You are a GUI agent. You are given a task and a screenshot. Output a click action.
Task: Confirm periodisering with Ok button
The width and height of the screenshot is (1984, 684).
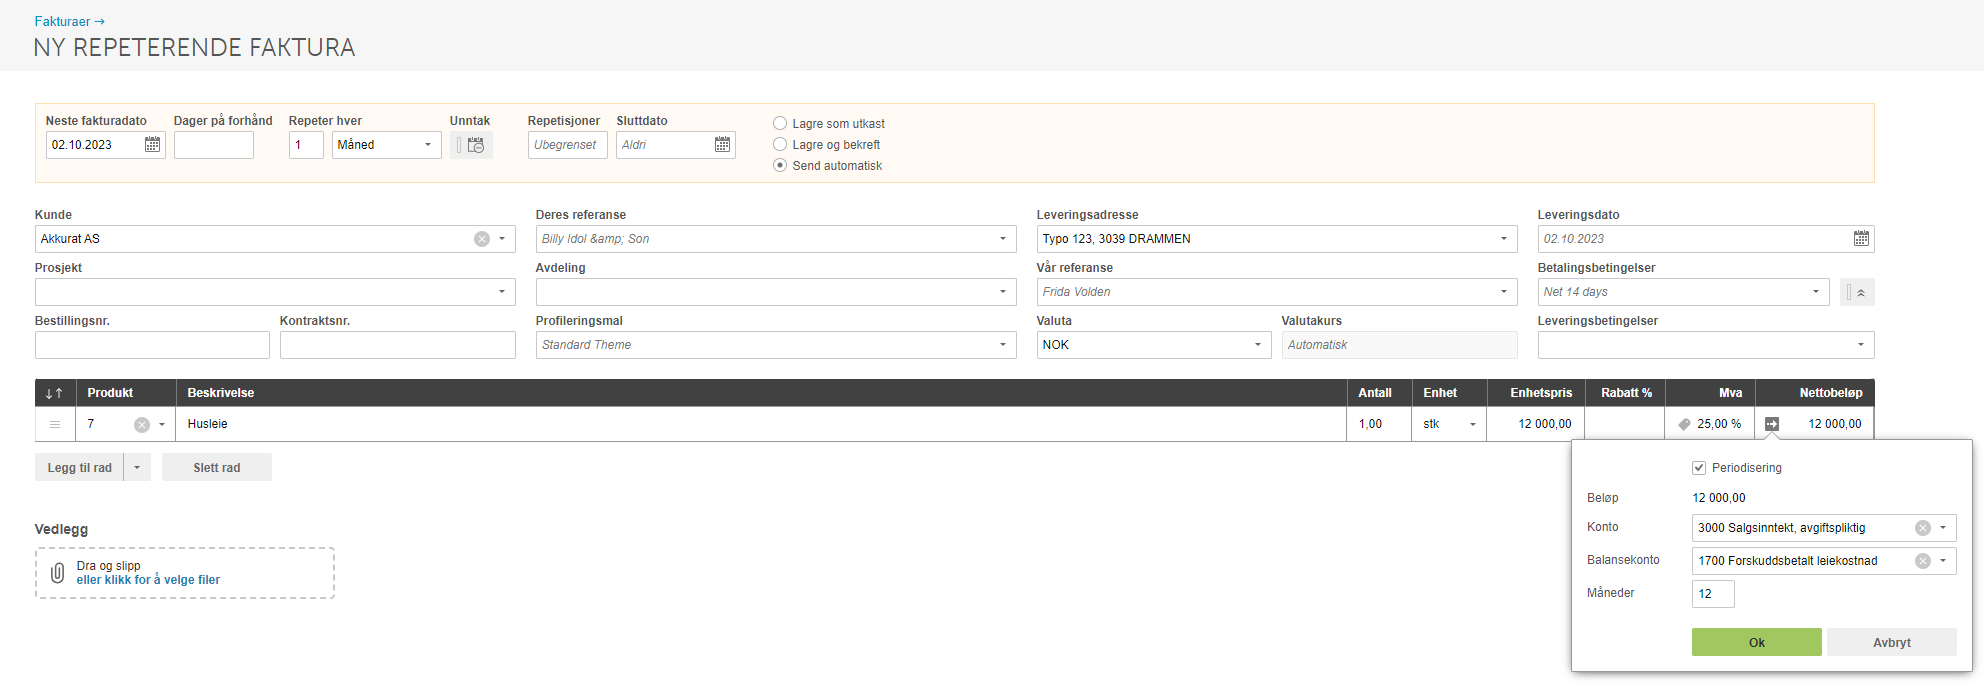[x=1756, y=642]
